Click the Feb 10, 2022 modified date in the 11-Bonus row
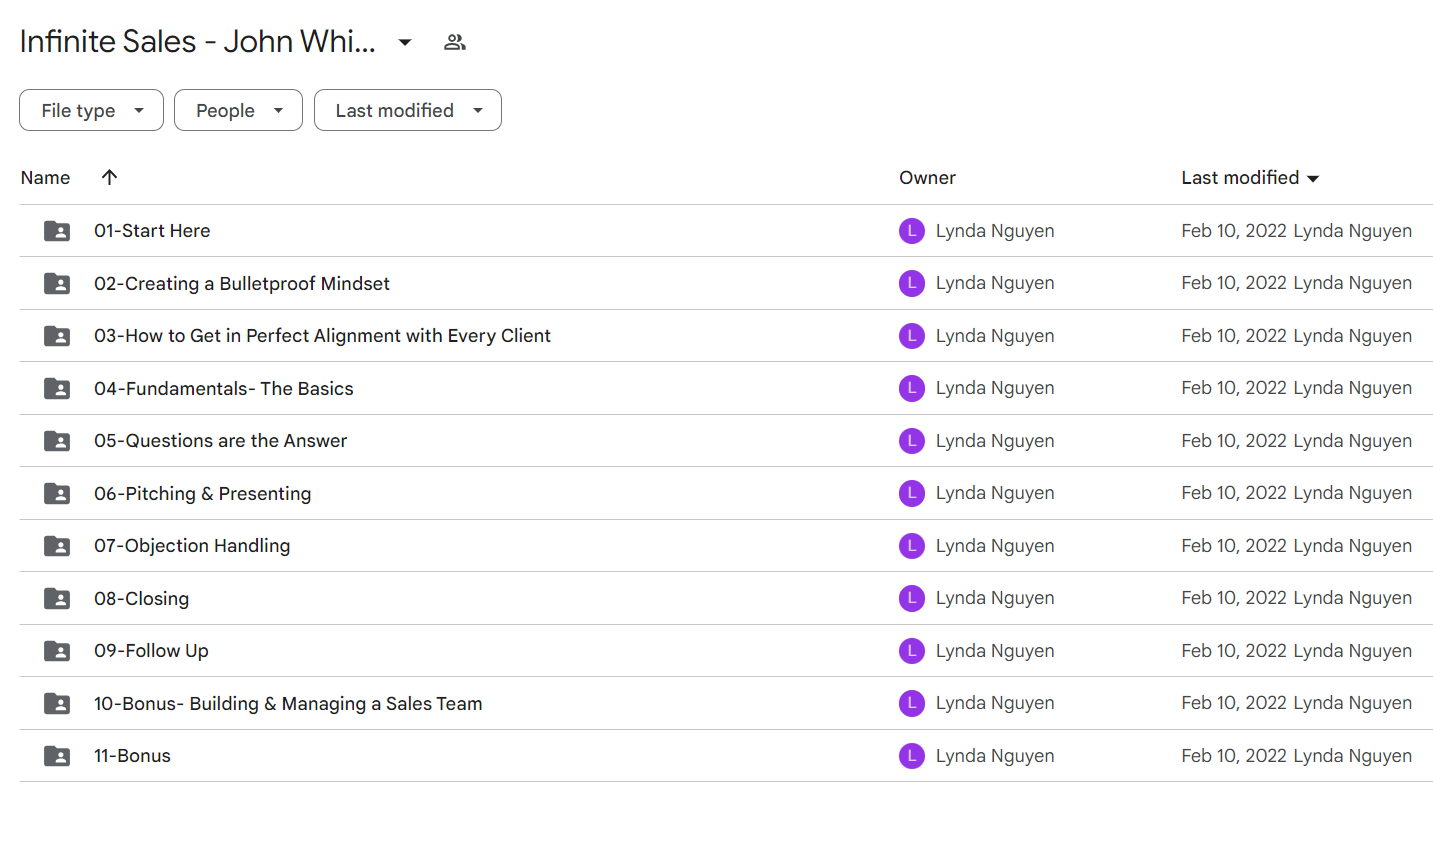1433x844 pixels. click(x=1234, y=756)
